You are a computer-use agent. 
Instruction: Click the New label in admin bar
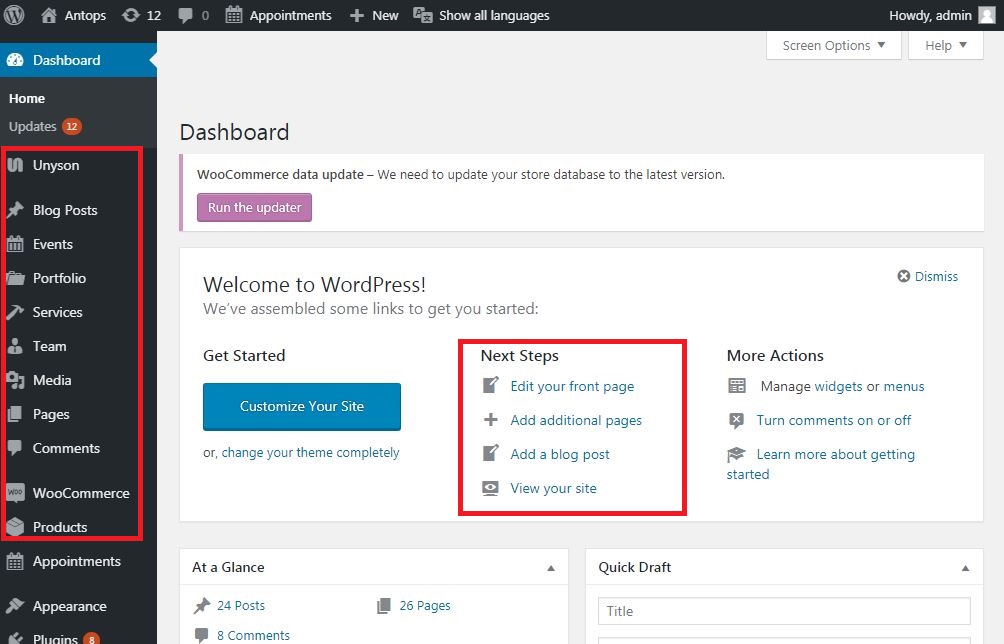click(385, 15)
